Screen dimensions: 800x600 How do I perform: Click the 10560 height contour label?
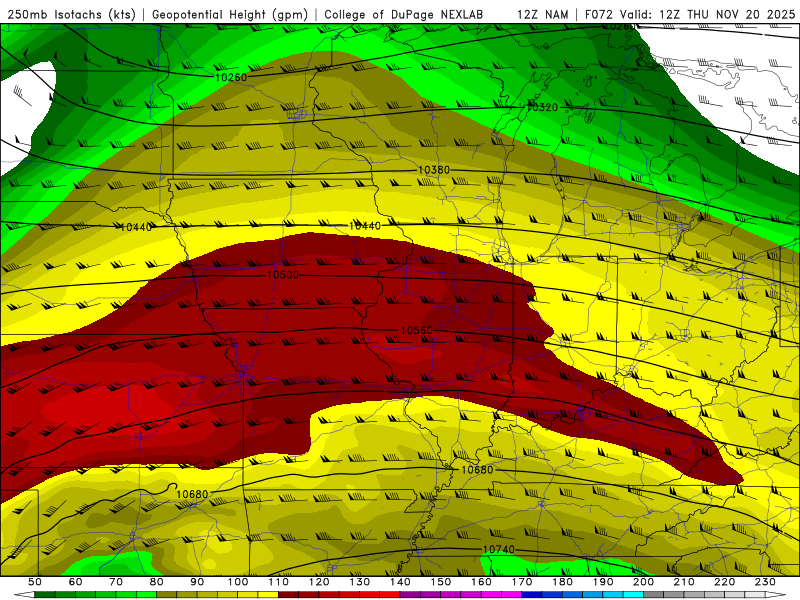[x=416, y=331]
